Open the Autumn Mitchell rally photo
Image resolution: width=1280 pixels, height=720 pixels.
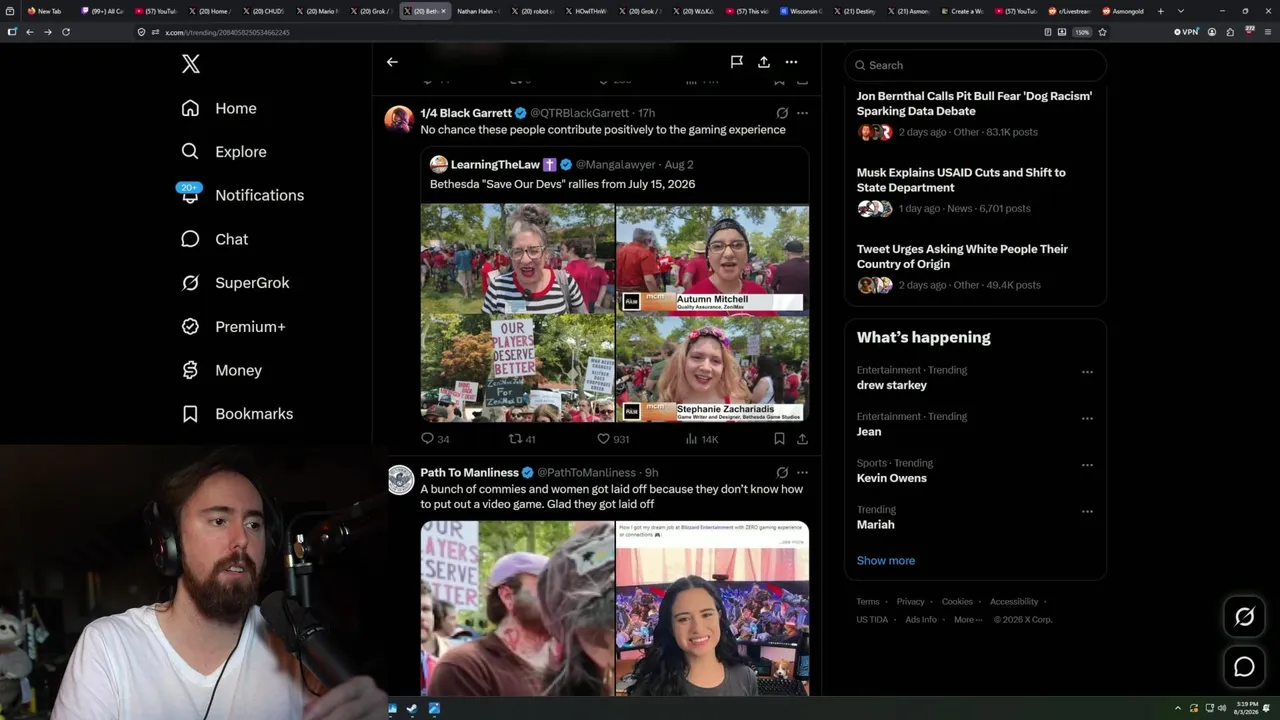tap(712, 258)
